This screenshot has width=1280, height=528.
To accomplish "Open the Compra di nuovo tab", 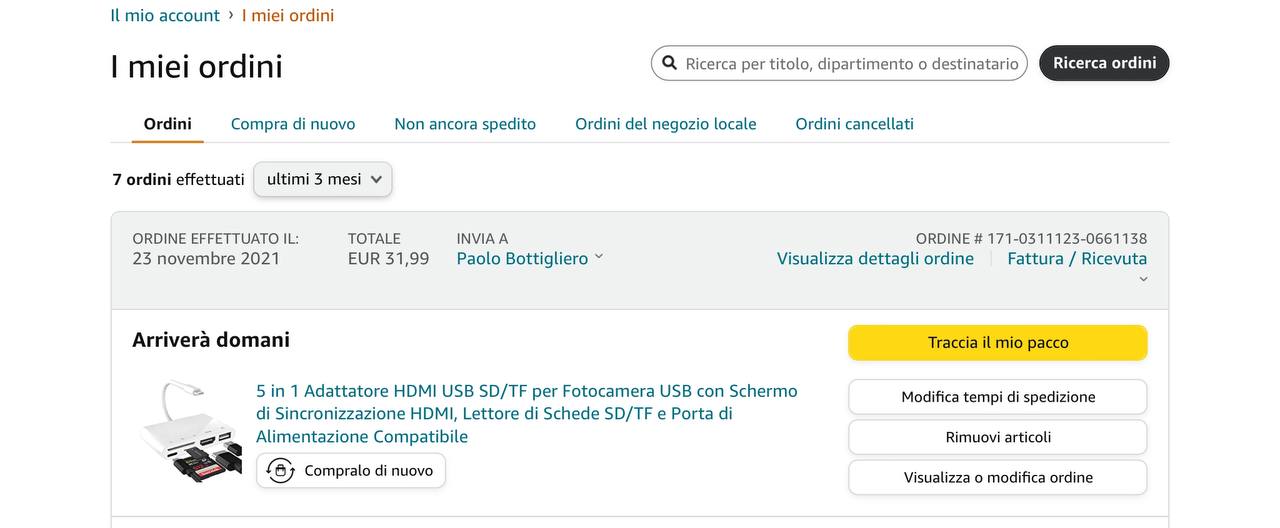I will coord(293,124).
